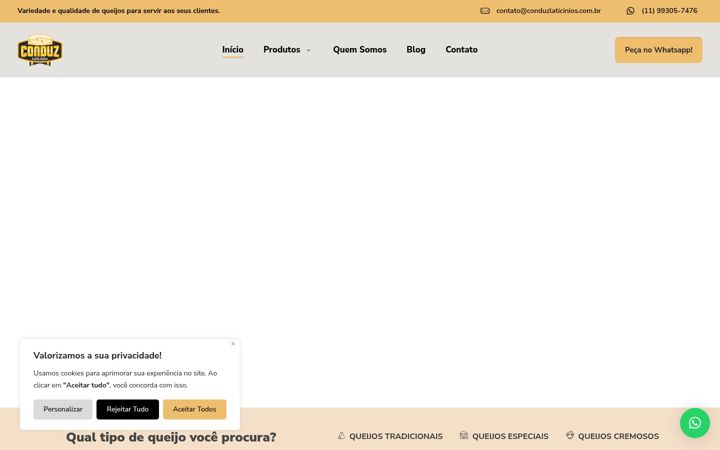Click the email envelope icon
This screenshot has width=720, height=450.
tap(485, 11)
